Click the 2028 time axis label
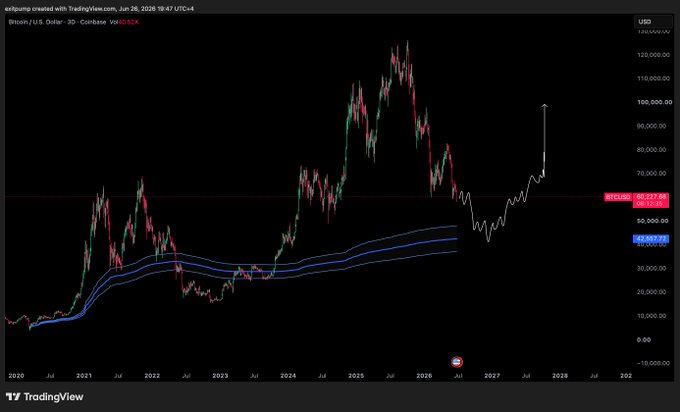This screenshot has height=412, width=680. pos(560,376)
